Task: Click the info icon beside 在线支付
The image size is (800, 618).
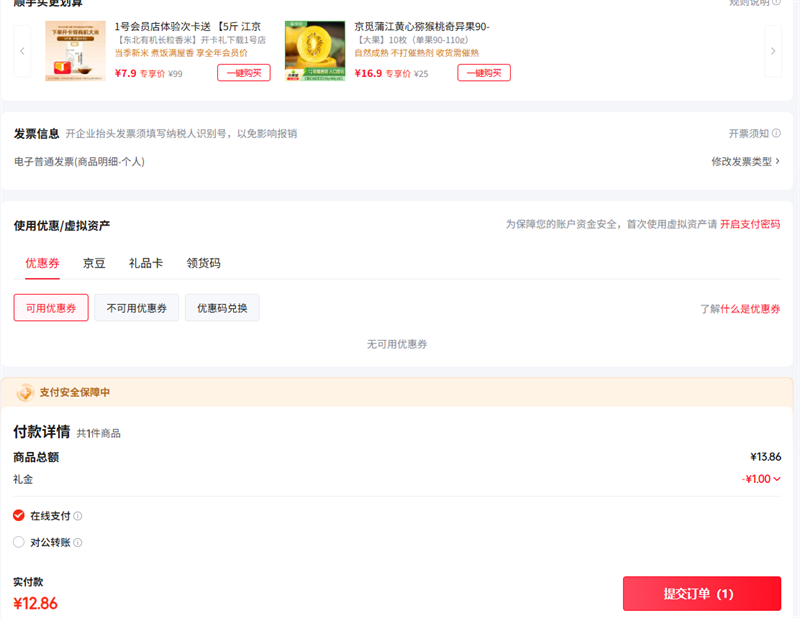Action: pos(78,516)
